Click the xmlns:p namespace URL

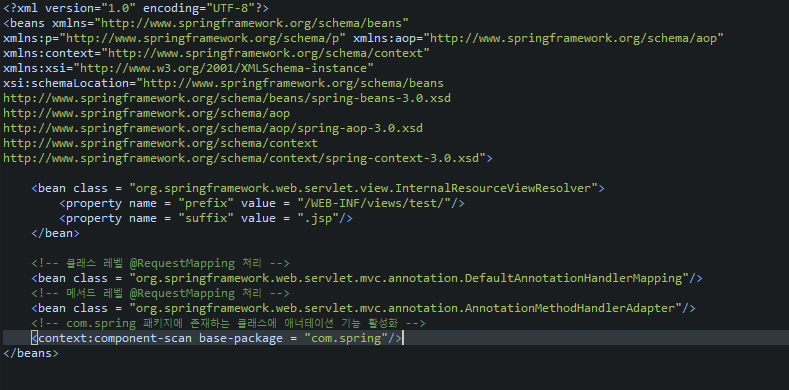pyautogui.click(x=202, y=38)
